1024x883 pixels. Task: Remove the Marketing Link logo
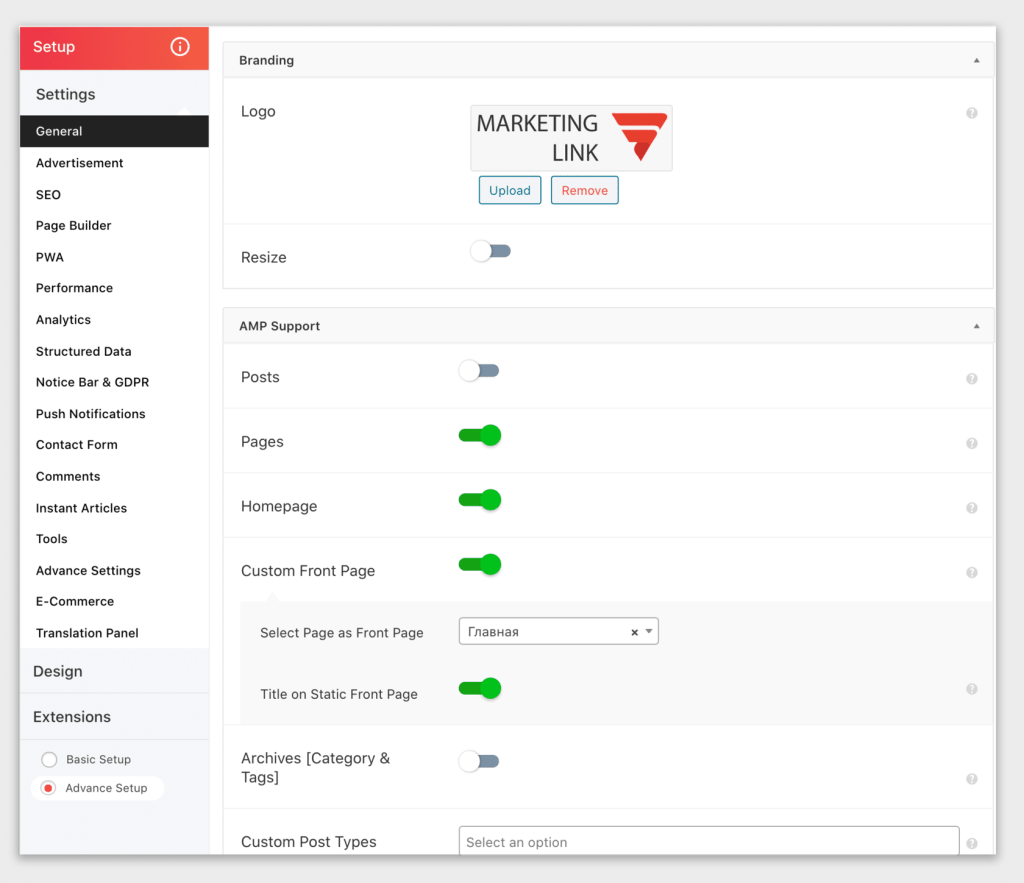pos(584,190)
